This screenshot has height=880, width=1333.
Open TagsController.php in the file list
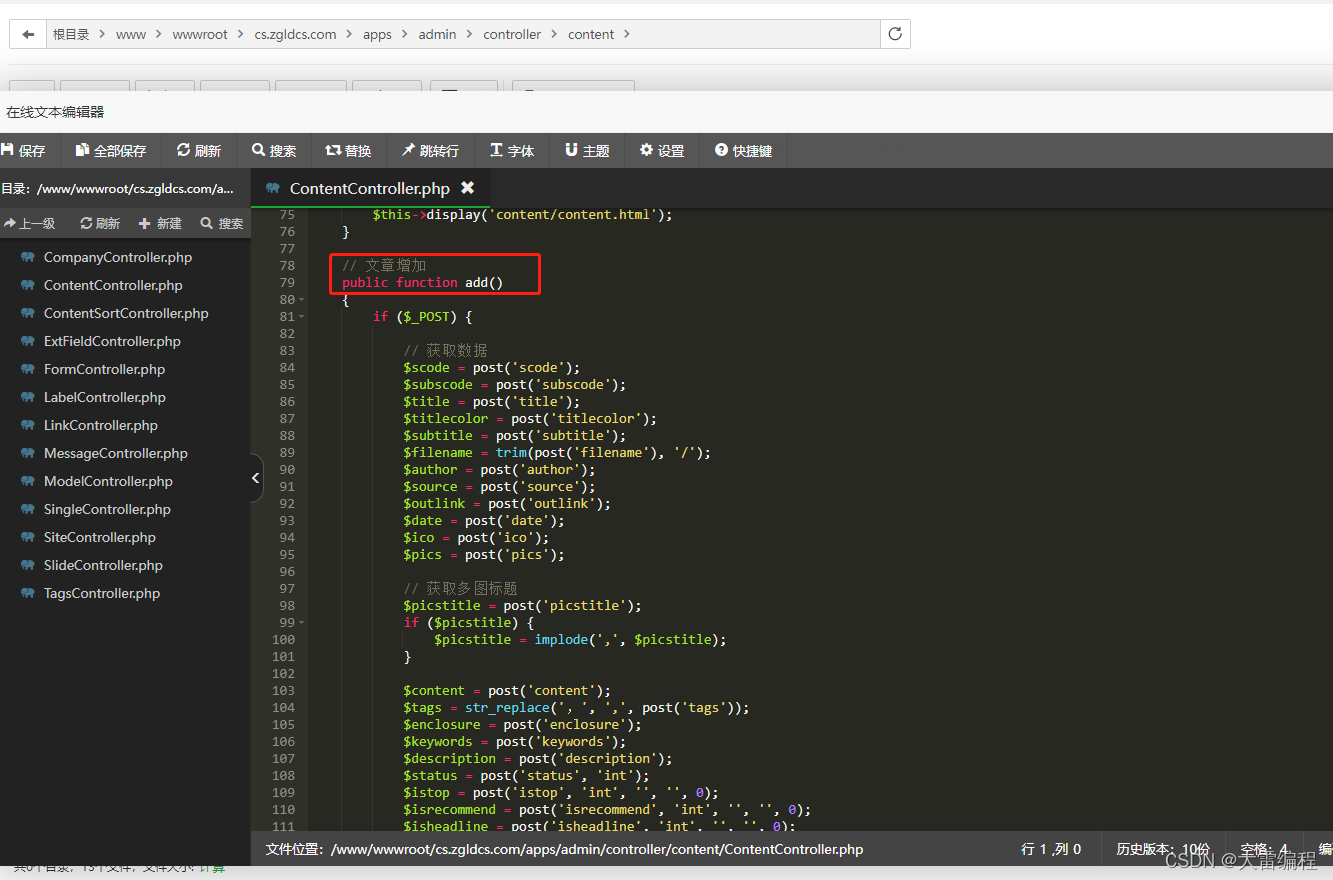(102, 593)
